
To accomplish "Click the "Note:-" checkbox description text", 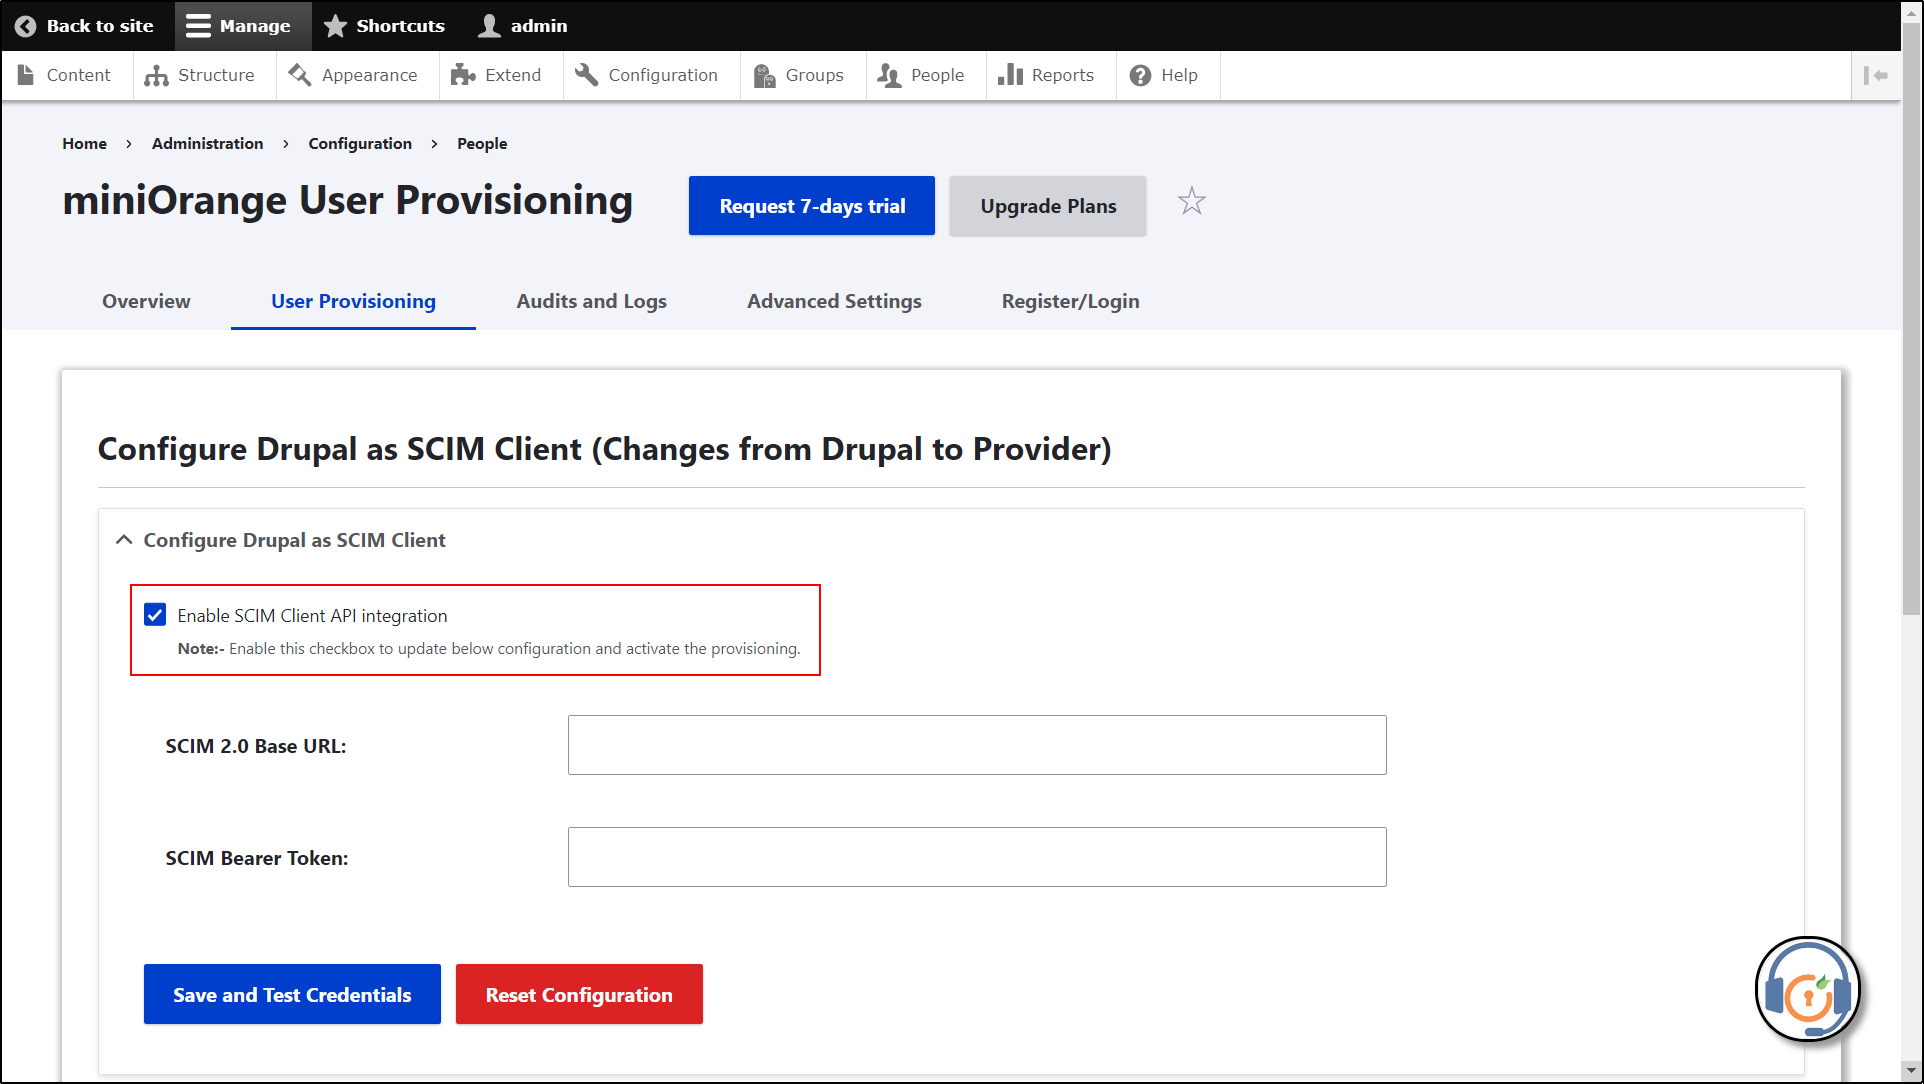I will coord(489,648).
